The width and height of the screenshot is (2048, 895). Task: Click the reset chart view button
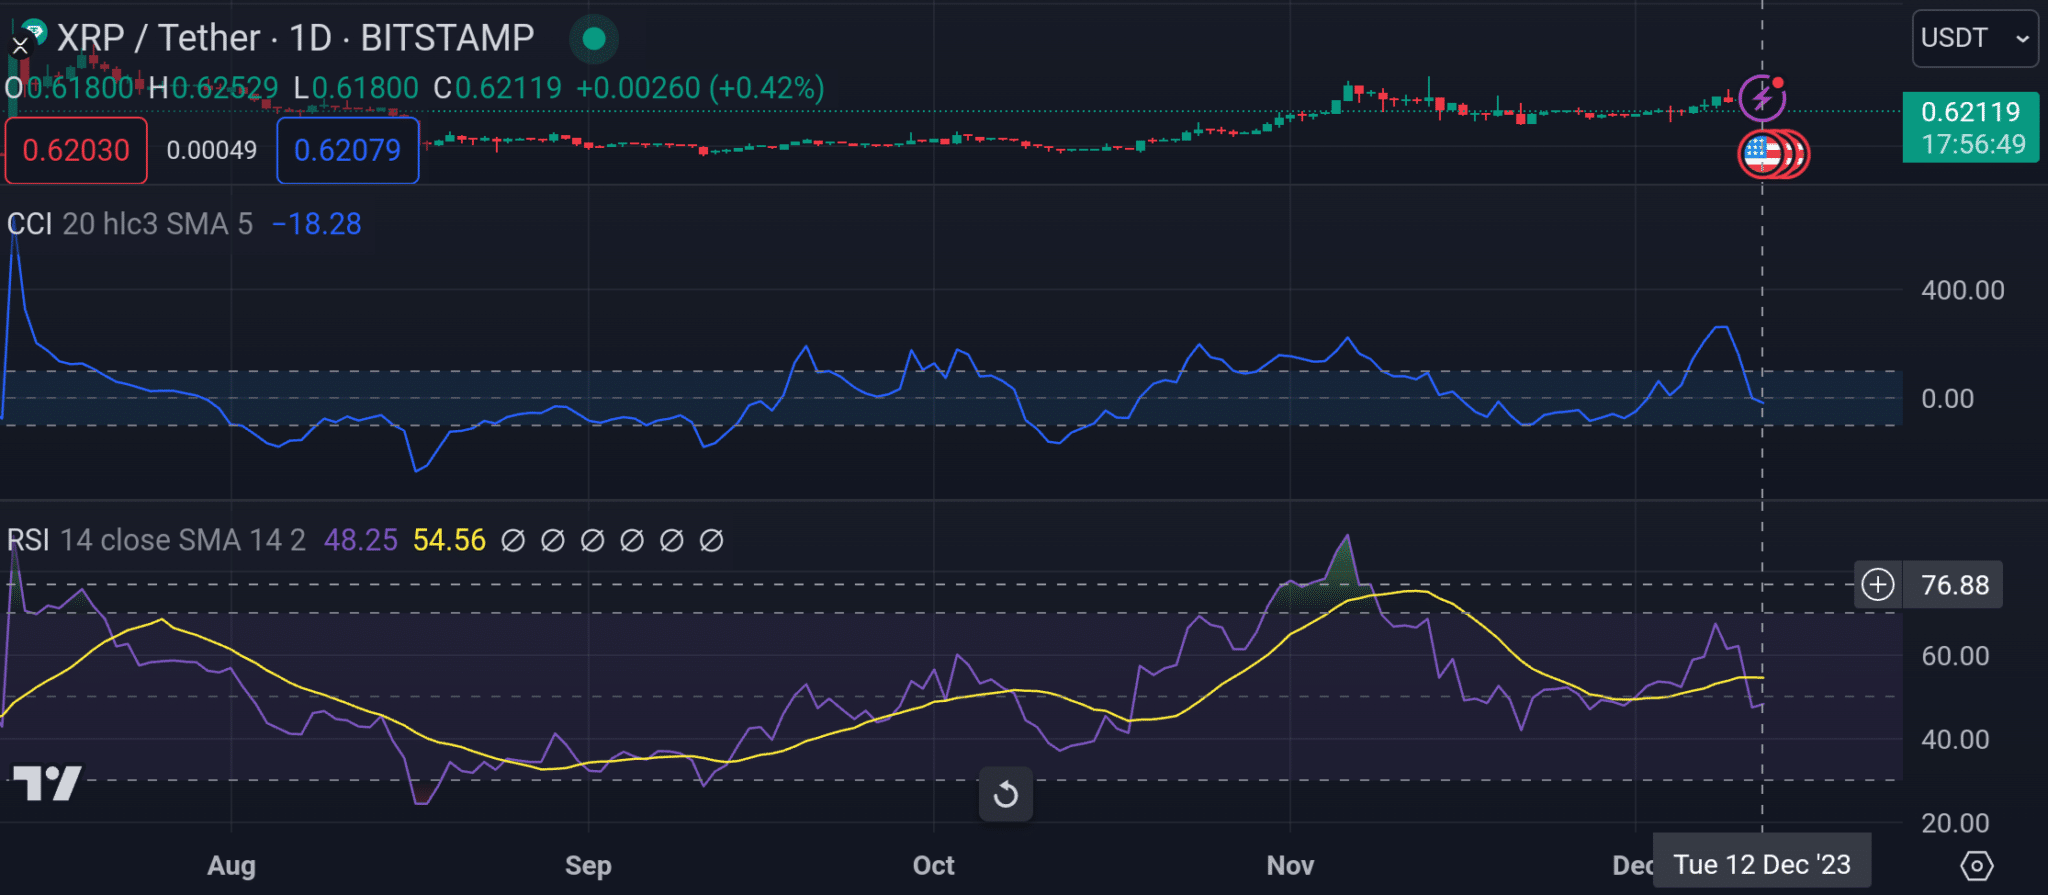click(1005, 795)
